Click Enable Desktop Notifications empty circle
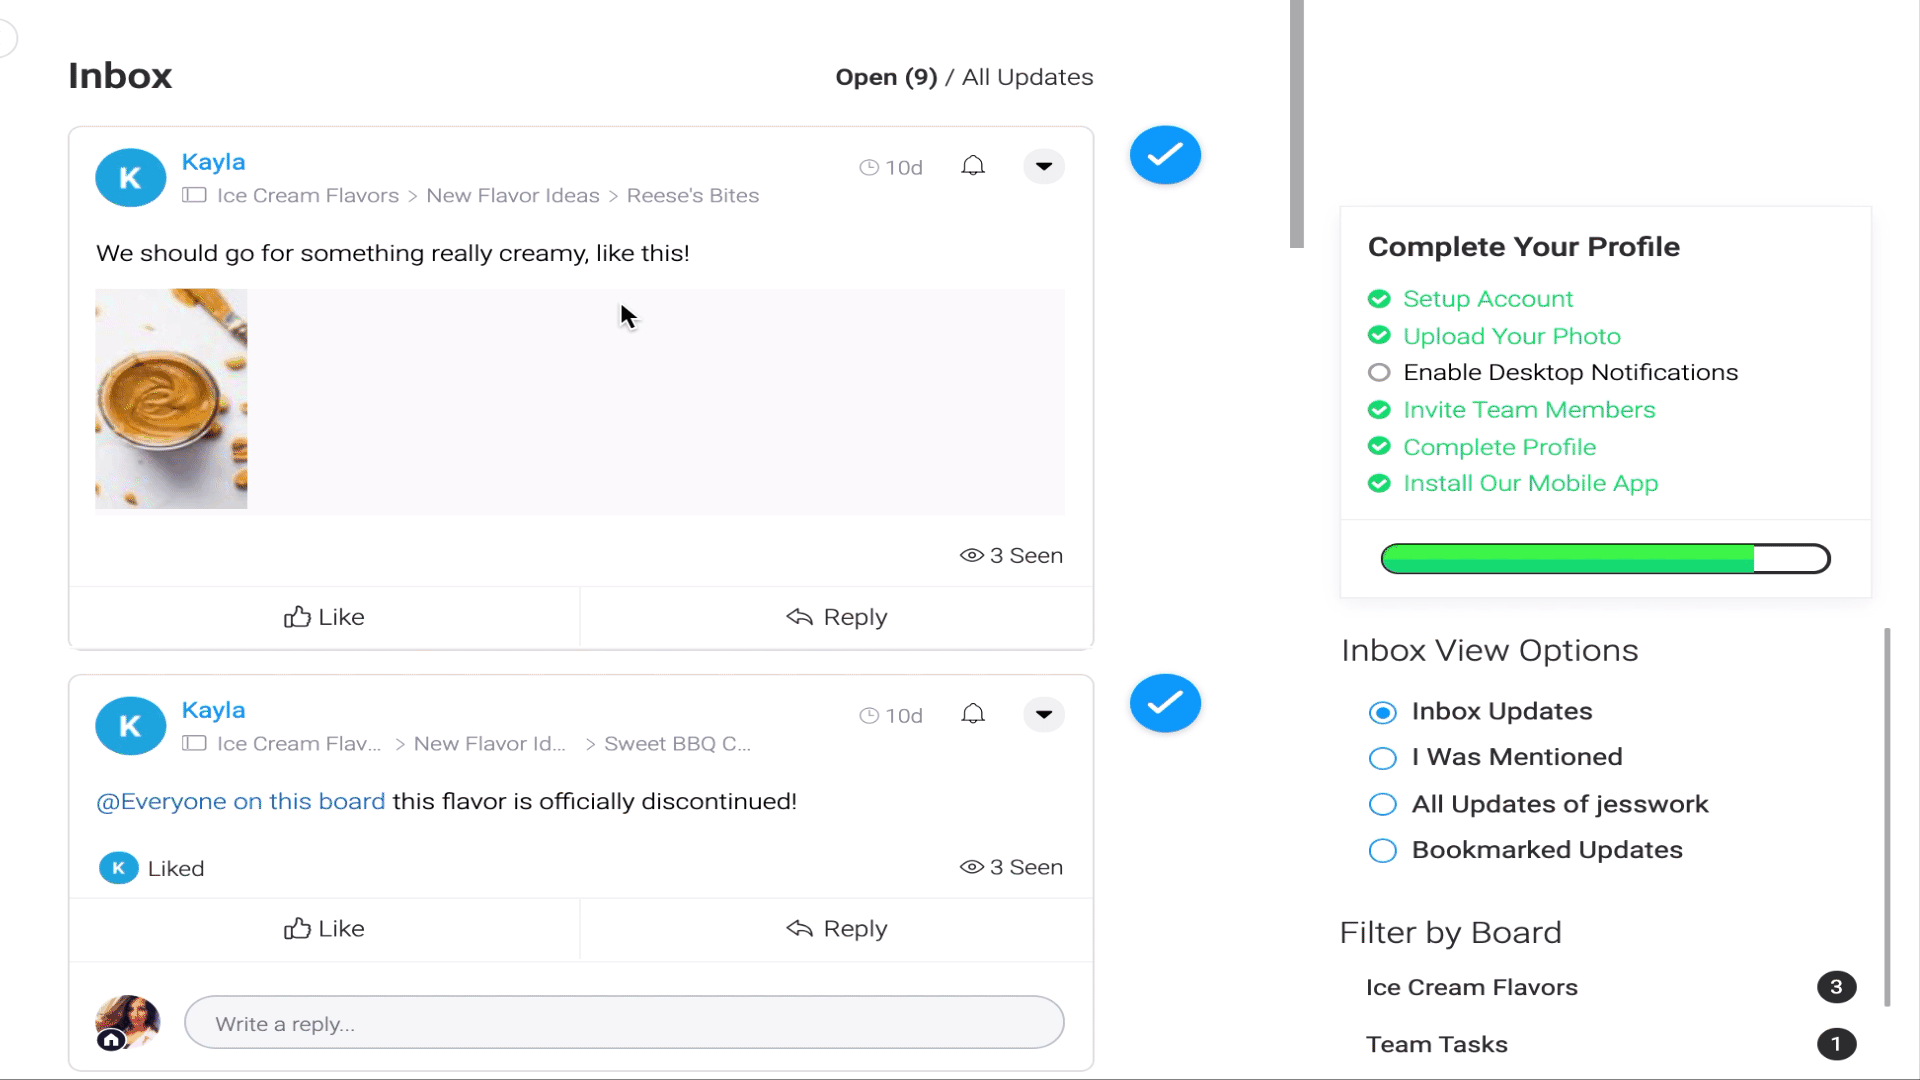The image size is (1920, 1080). (x=1379, y=372)
